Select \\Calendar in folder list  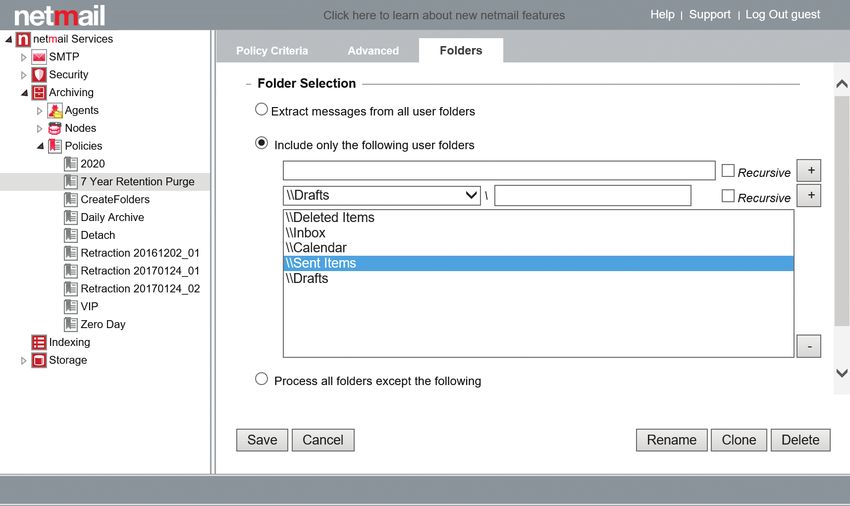point(538,248)
